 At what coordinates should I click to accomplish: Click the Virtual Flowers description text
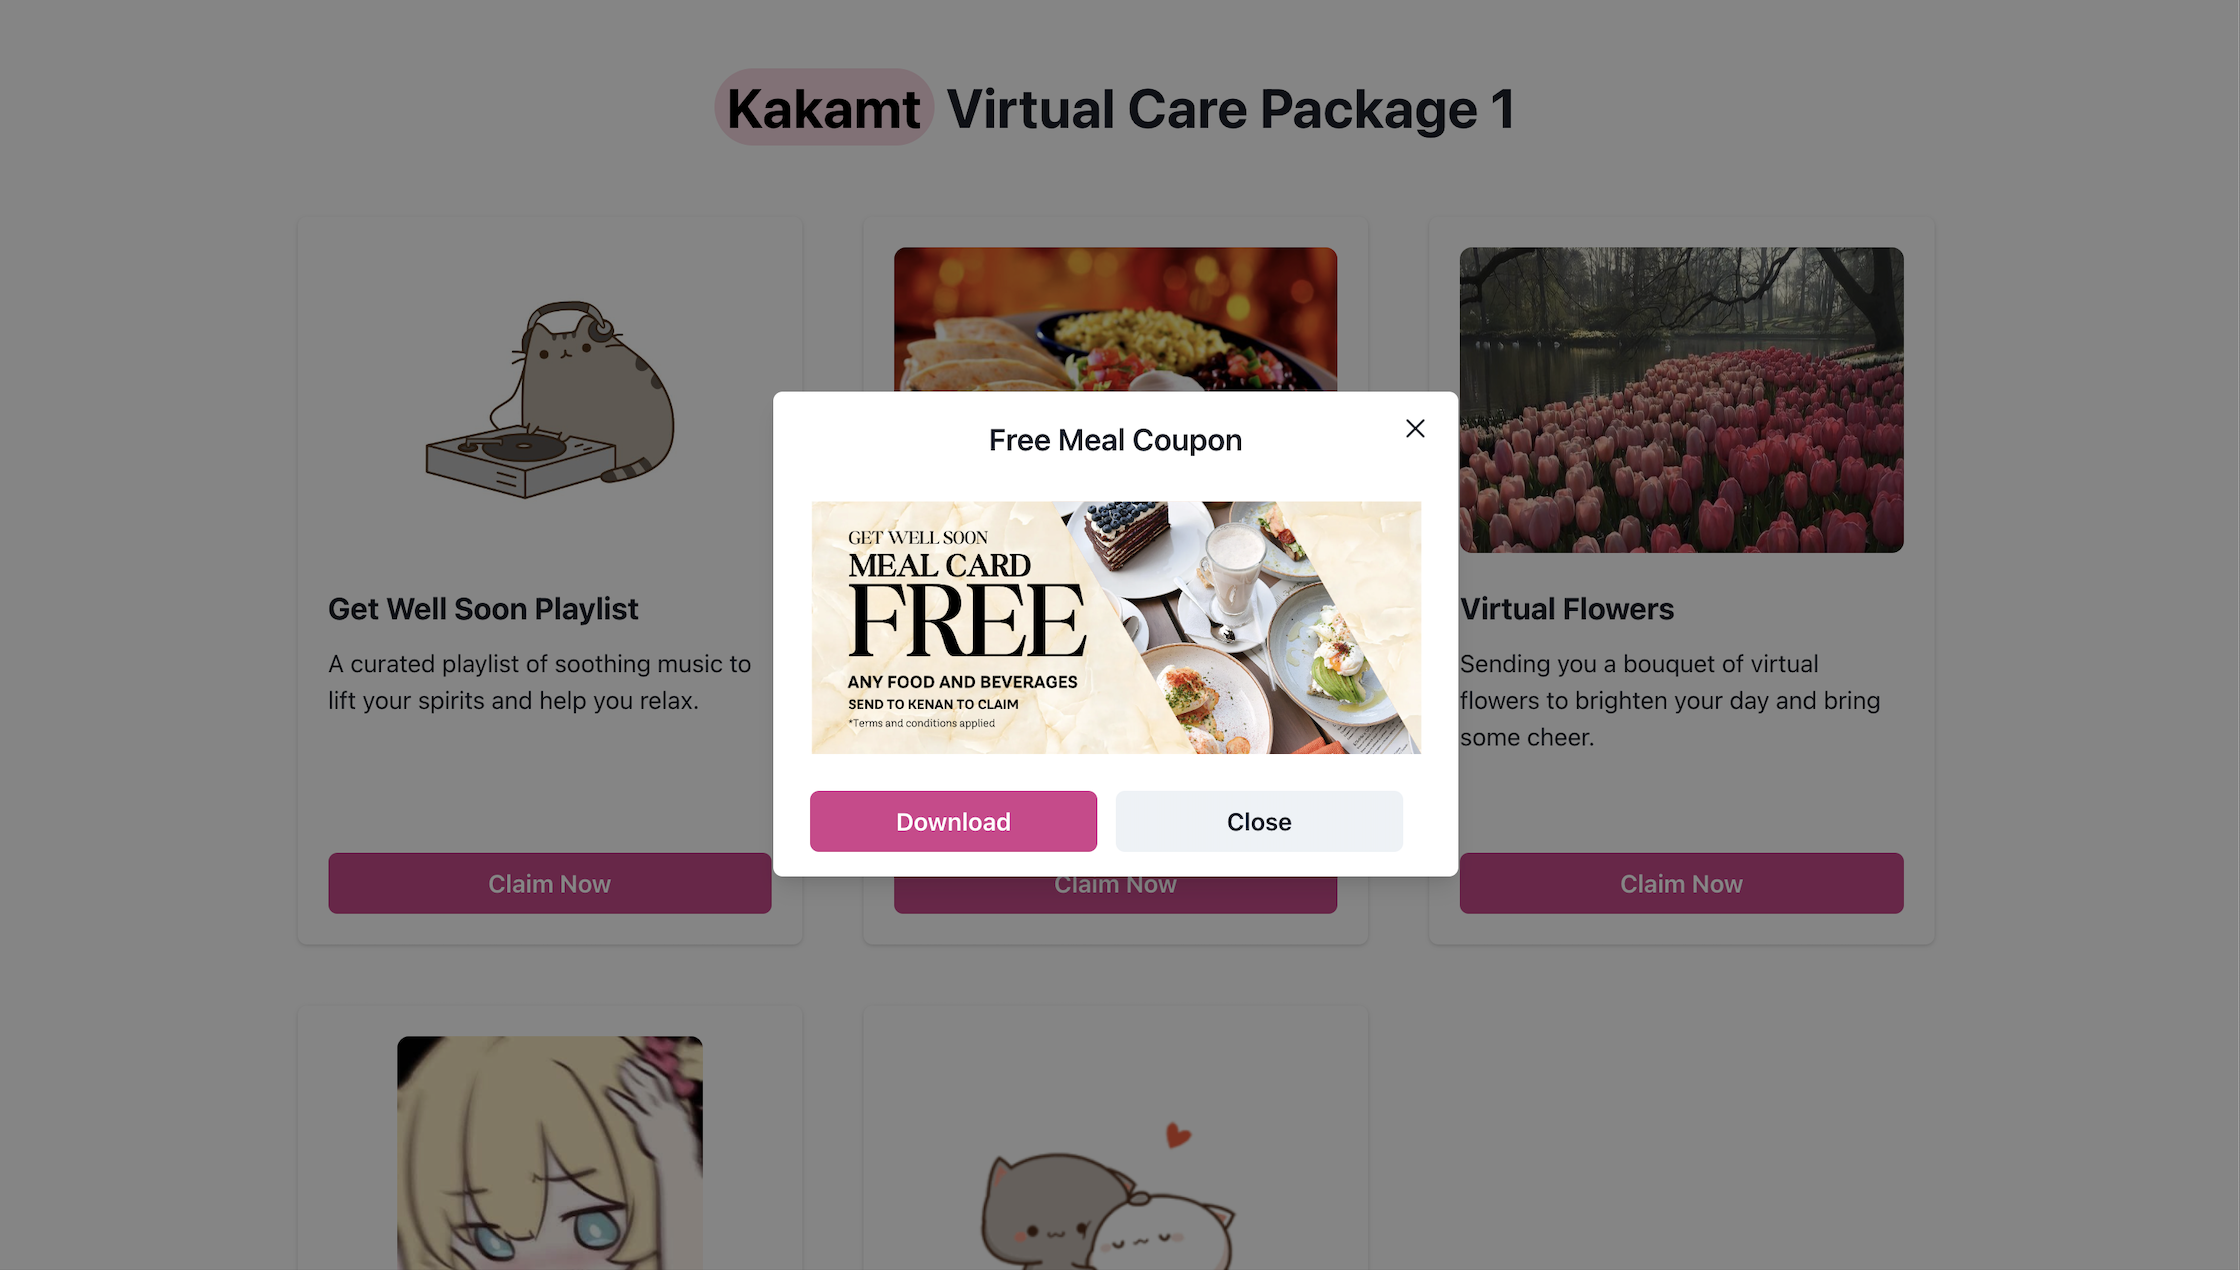coord(1669,700)
